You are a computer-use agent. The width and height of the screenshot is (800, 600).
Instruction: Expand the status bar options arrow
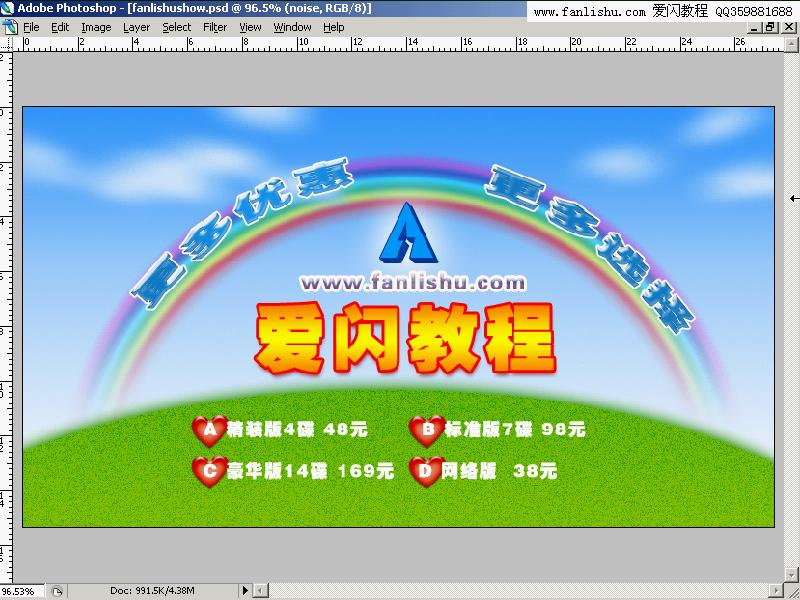(245, 591)
